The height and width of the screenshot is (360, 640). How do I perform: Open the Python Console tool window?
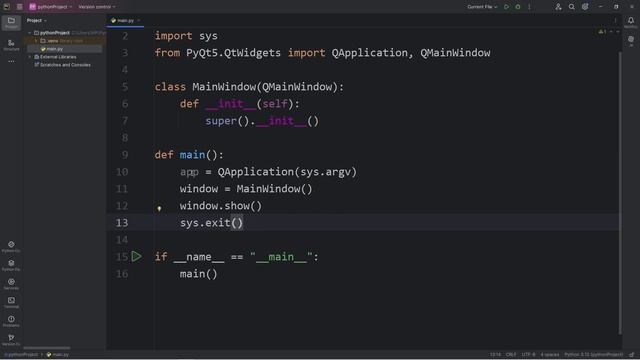(x=11, y=247)
